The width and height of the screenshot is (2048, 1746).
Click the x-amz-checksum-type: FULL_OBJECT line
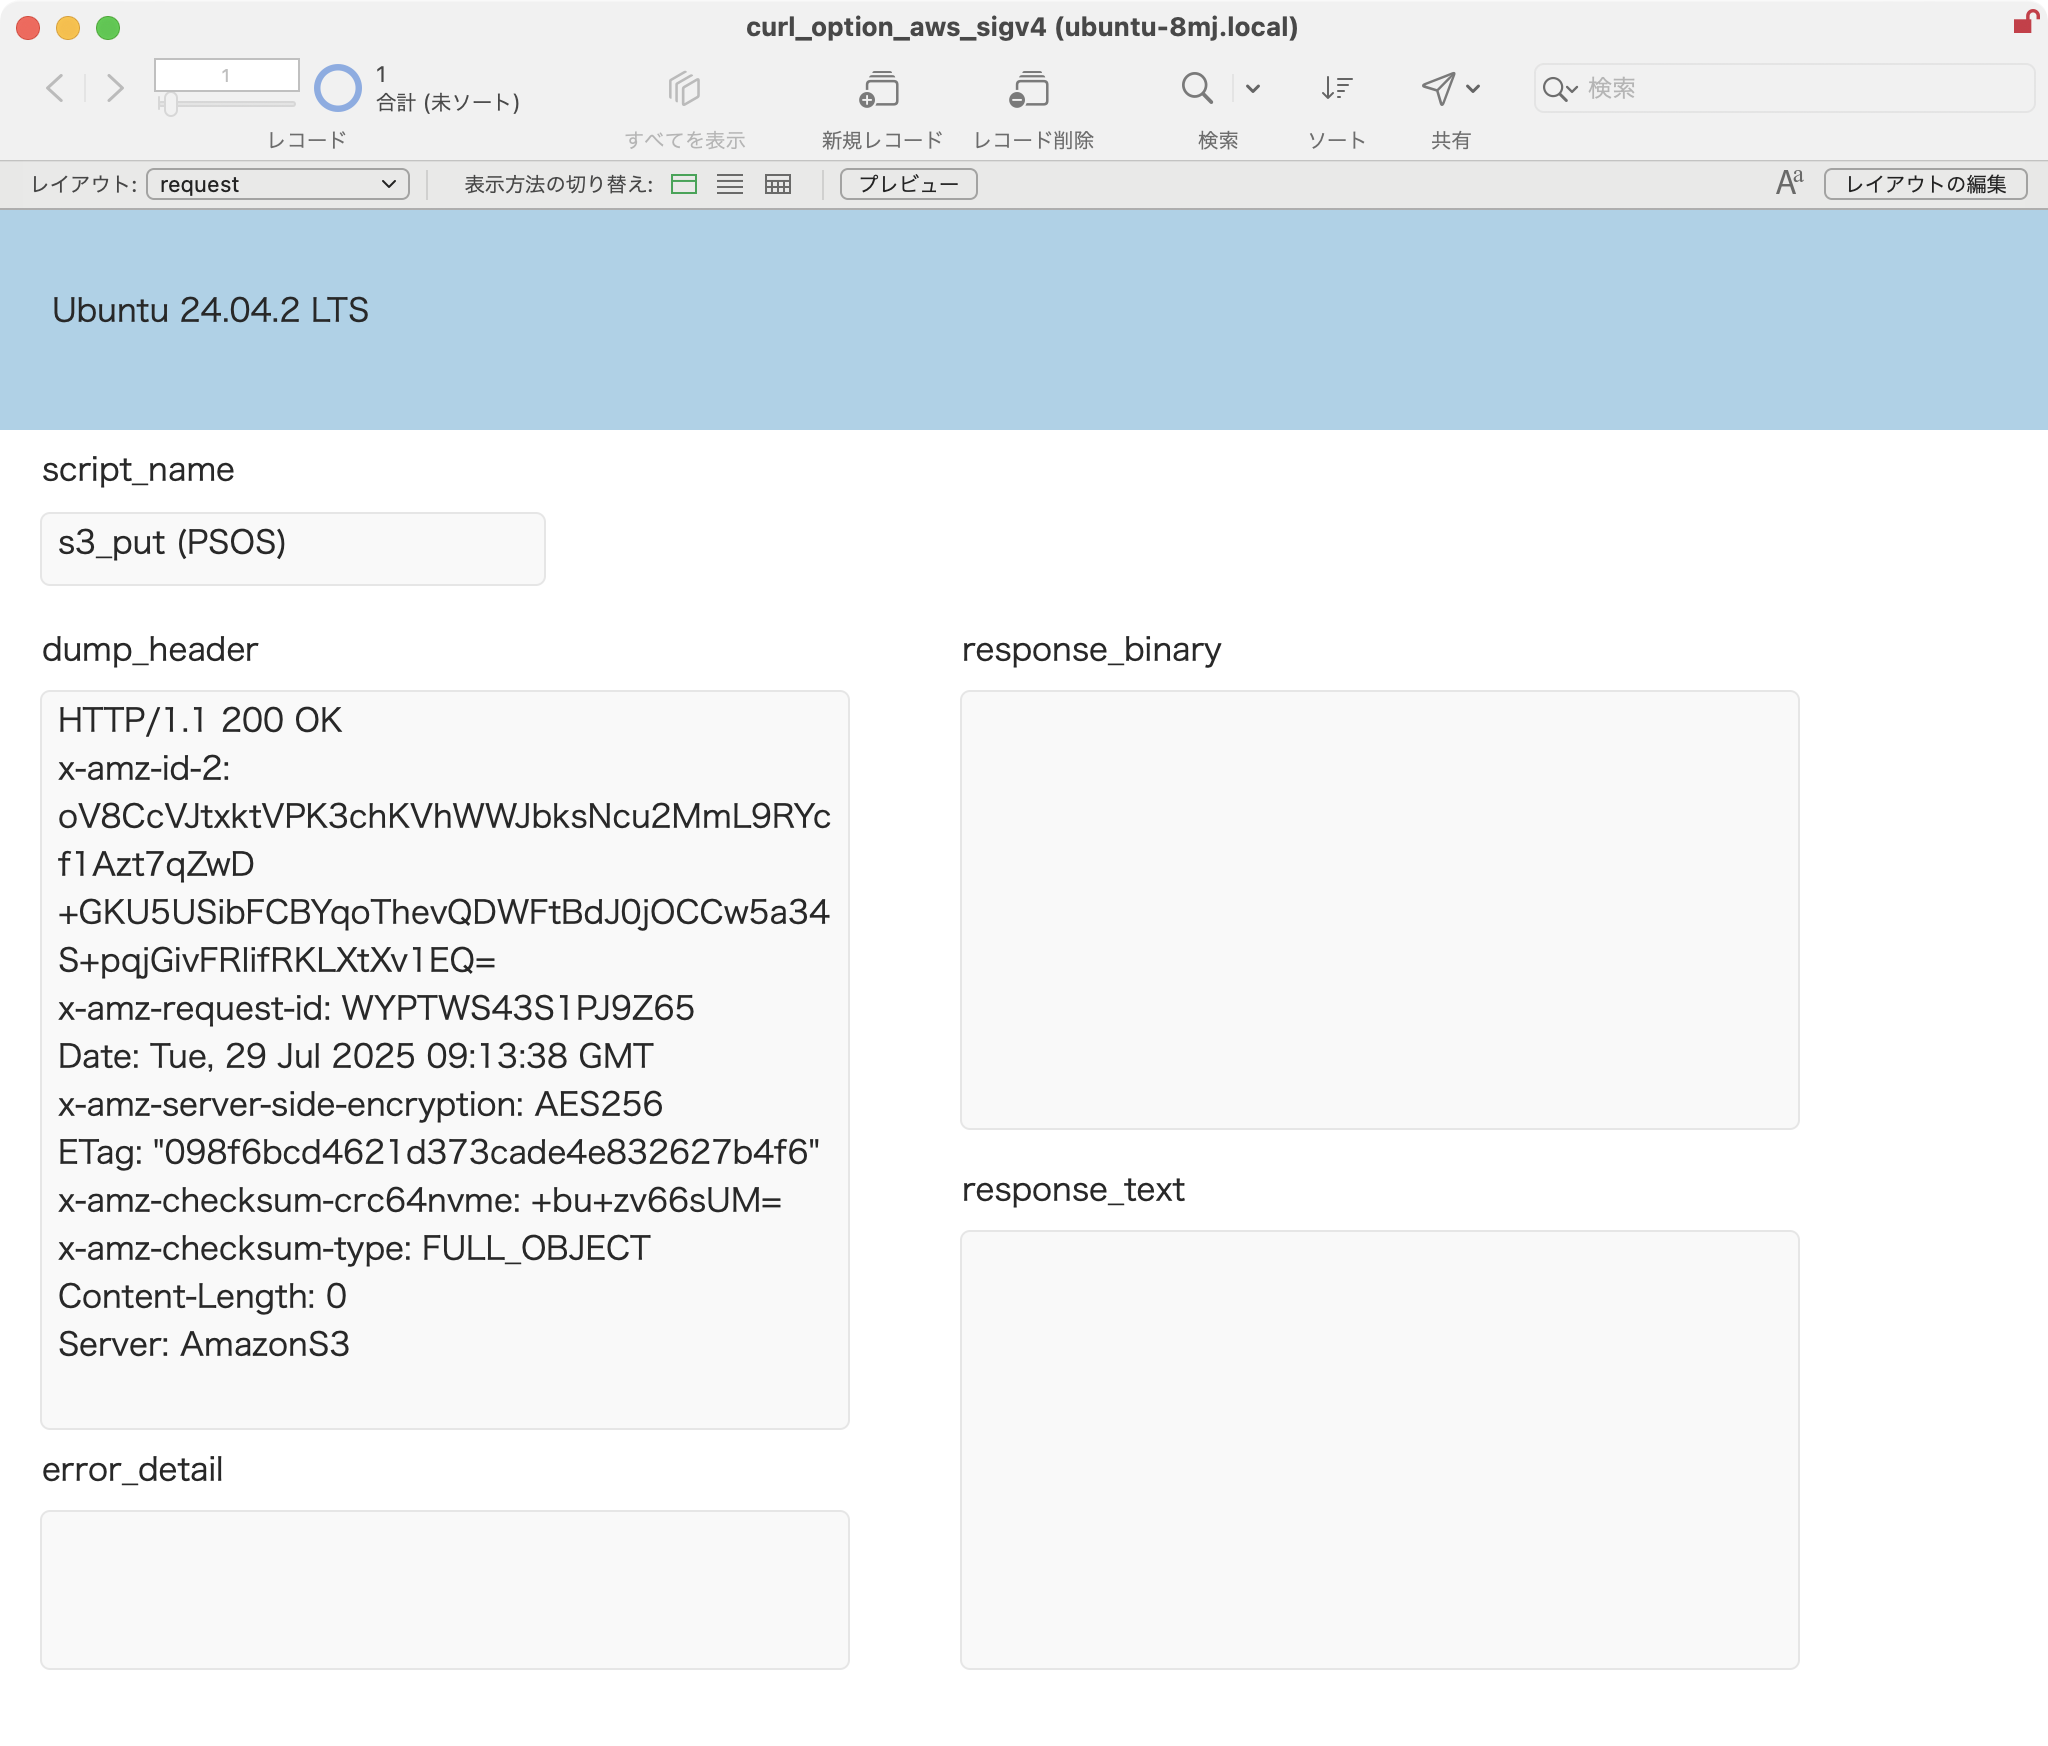(x=354, y=1248)
